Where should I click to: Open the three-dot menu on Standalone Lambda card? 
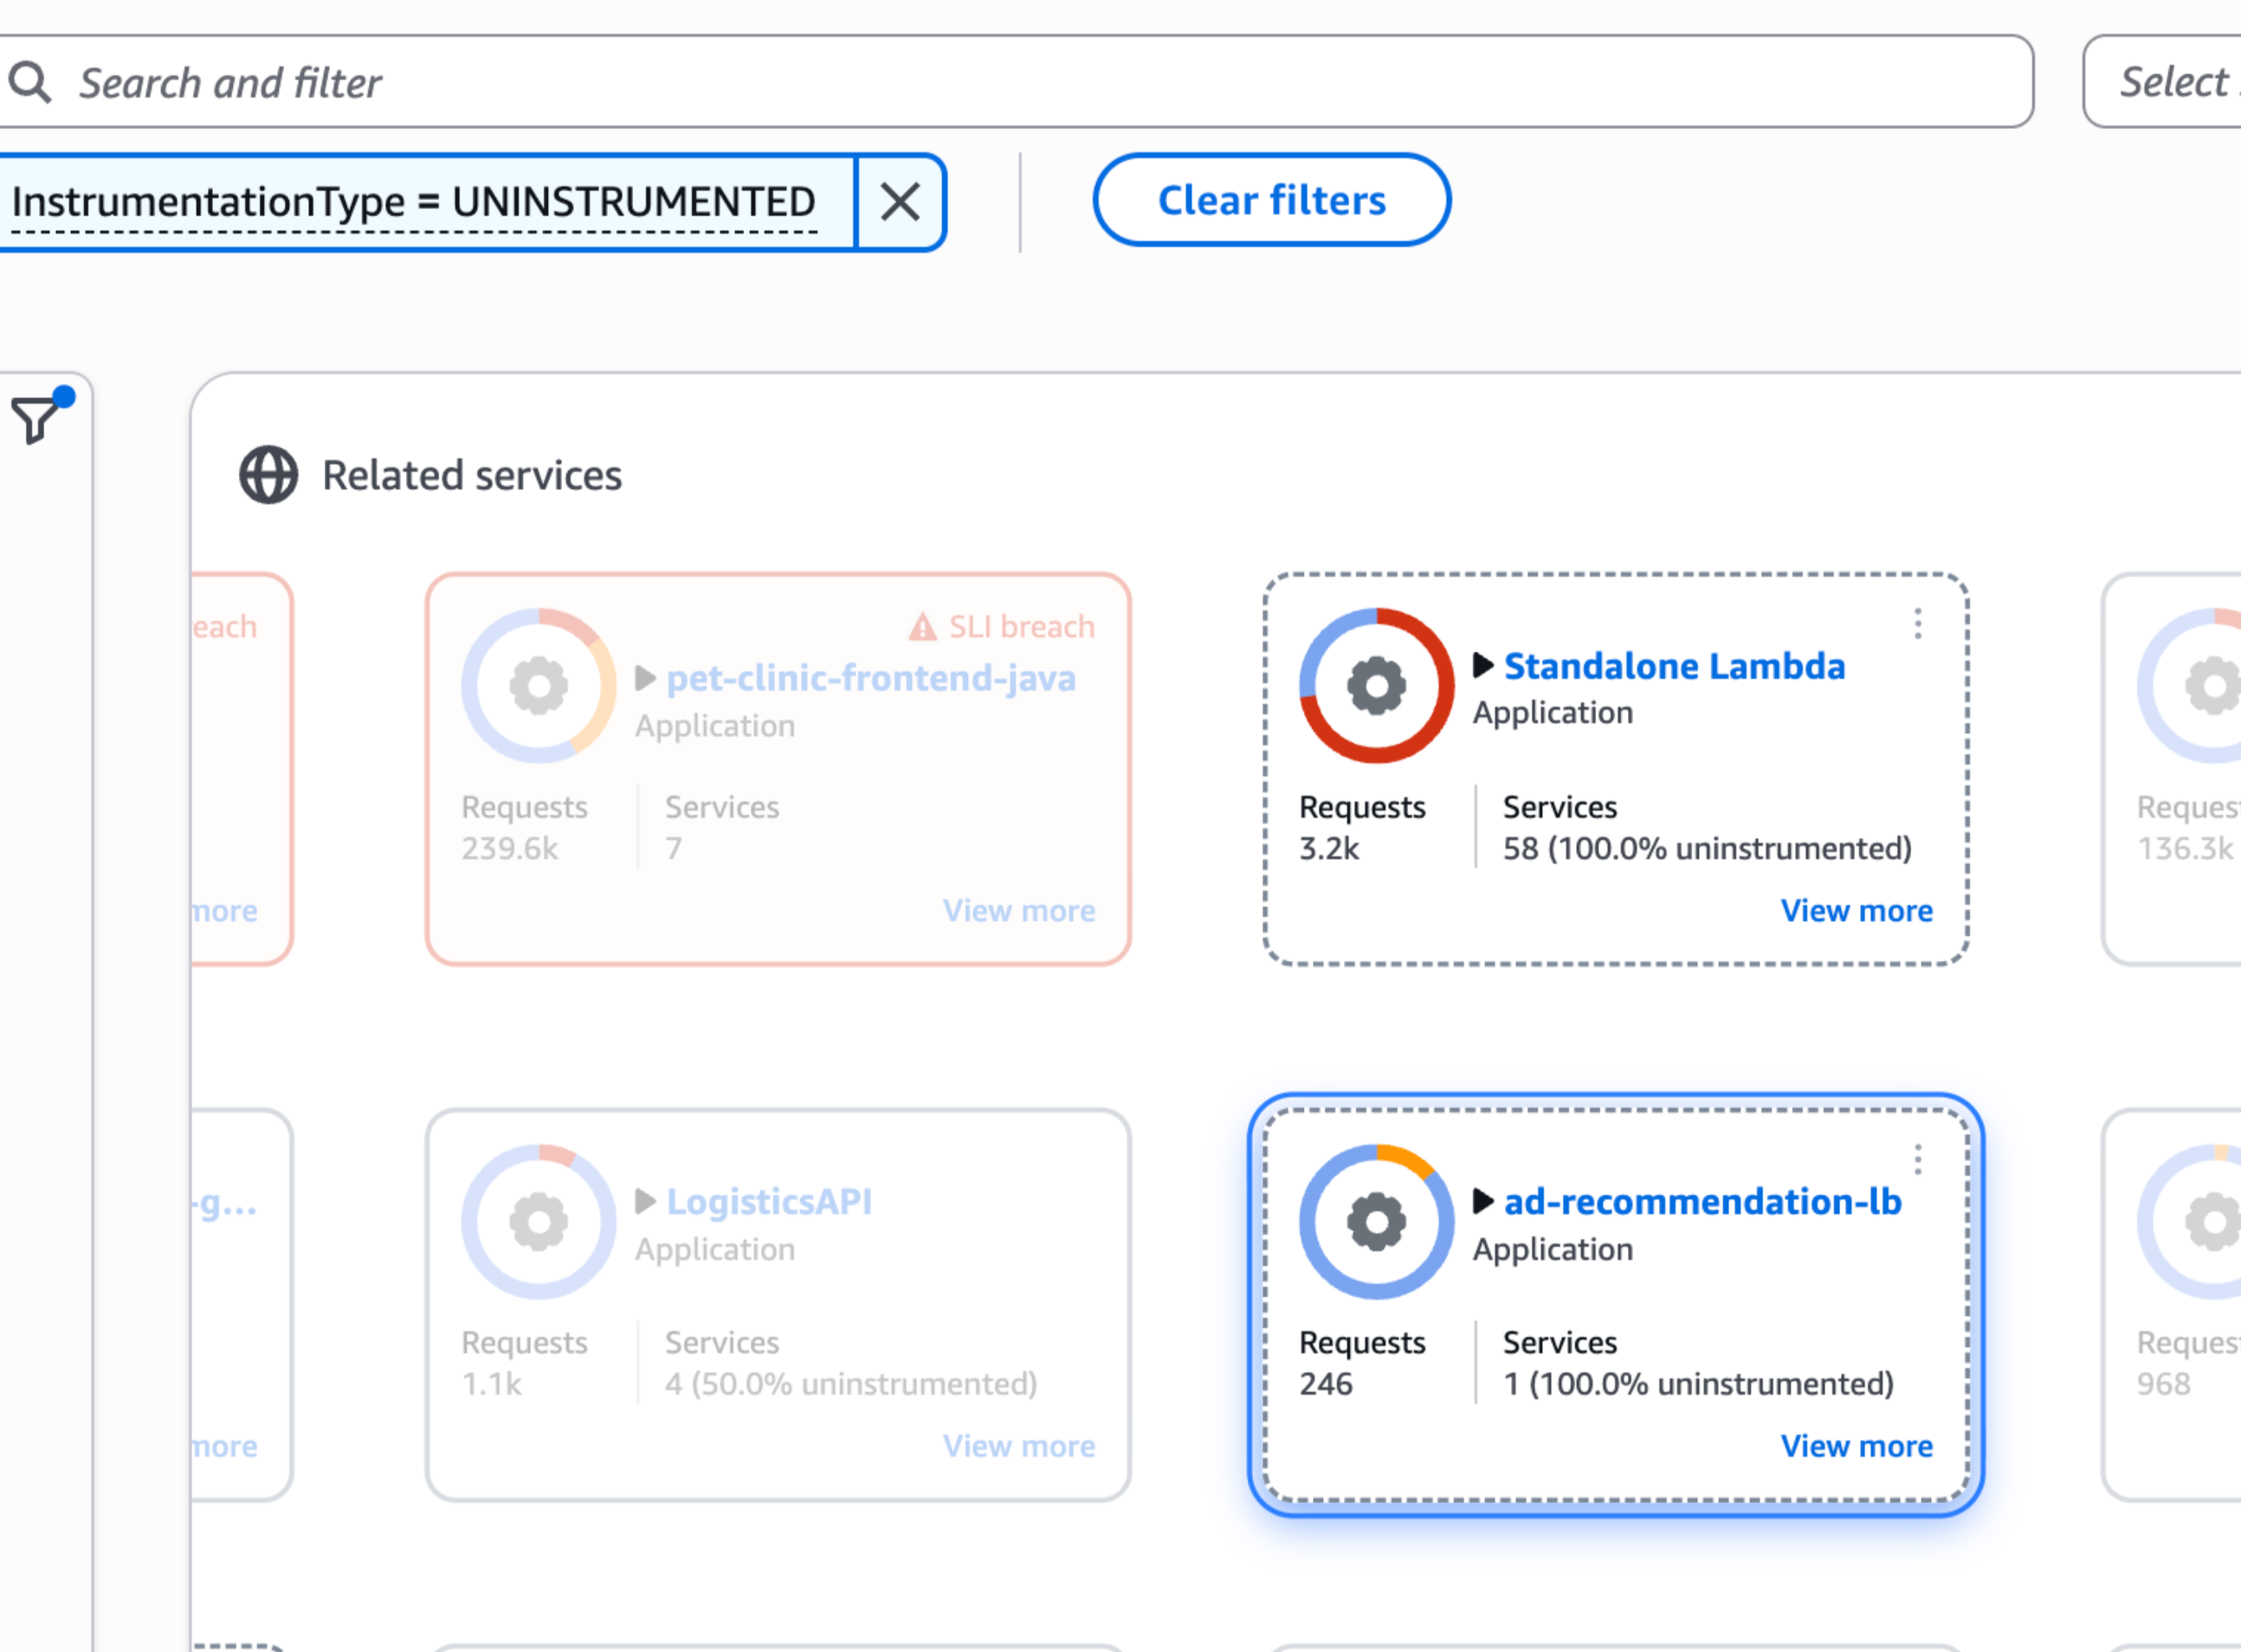1917,625
